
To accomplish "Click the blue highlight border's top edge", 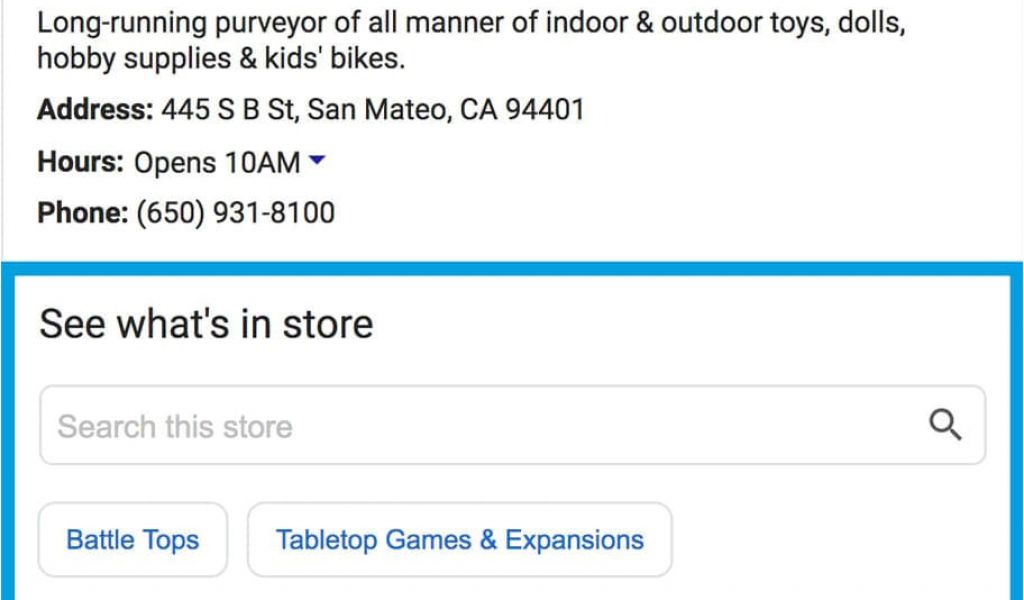I will [512, 269].
